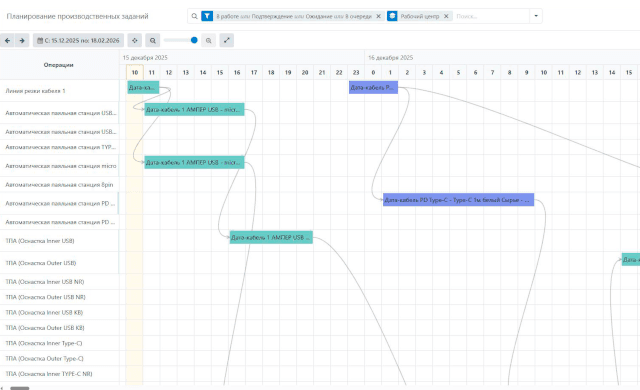Click the 'Планирование производственных заданий' title
Screen dimensions: 640x390
click(78, 16)
